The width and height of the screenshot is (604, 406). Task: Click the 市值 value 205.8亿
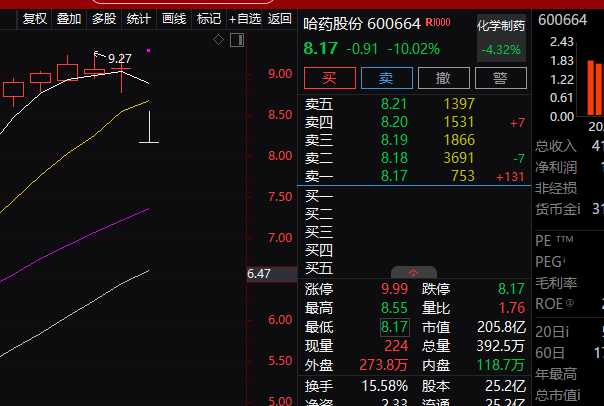pos(502,327)
